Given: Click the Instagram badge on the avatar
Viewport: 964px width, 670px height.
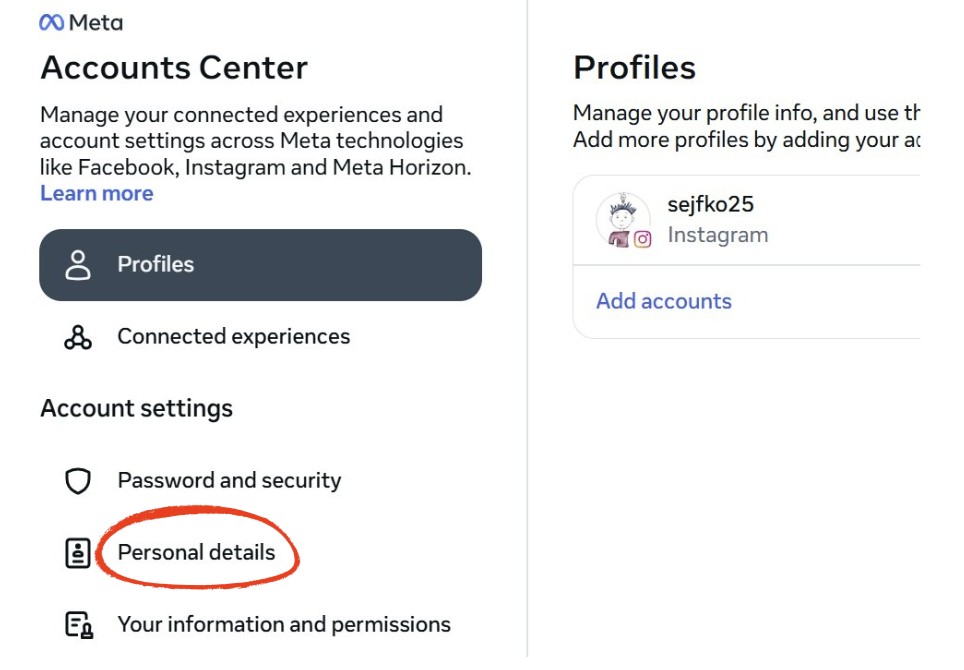Looking at the screenshot, I should (x=642, y=238).
